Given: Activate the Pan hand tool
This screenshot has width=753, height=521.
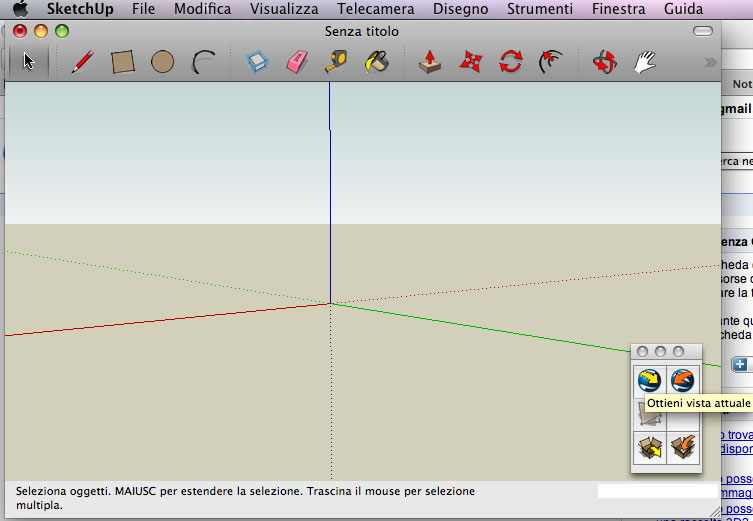Looking at the screenshot, I should (643, 62).
